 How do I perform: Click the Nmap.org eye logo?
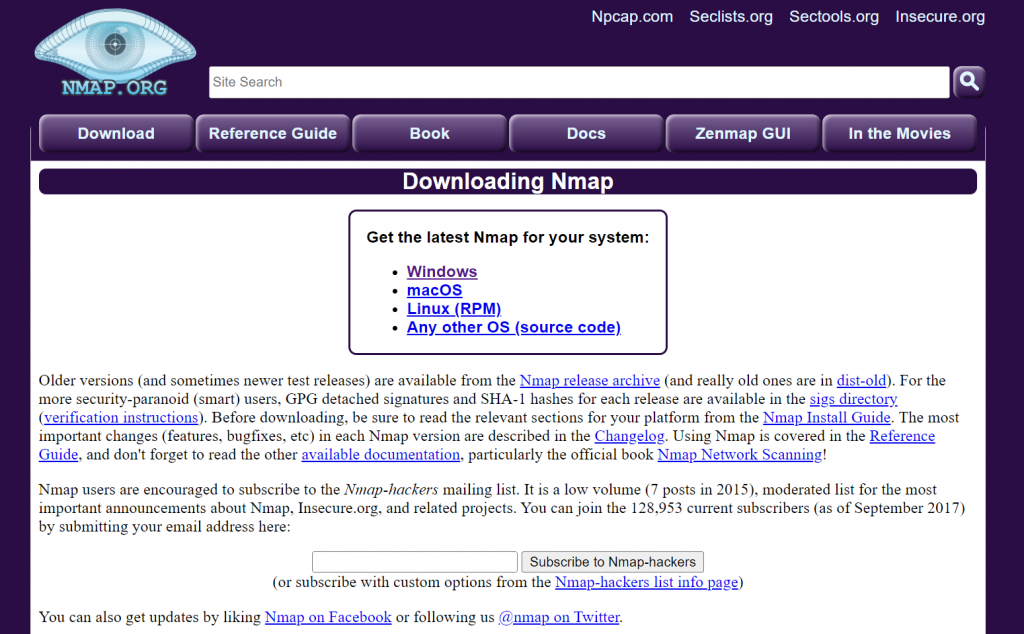coord(115,53)
